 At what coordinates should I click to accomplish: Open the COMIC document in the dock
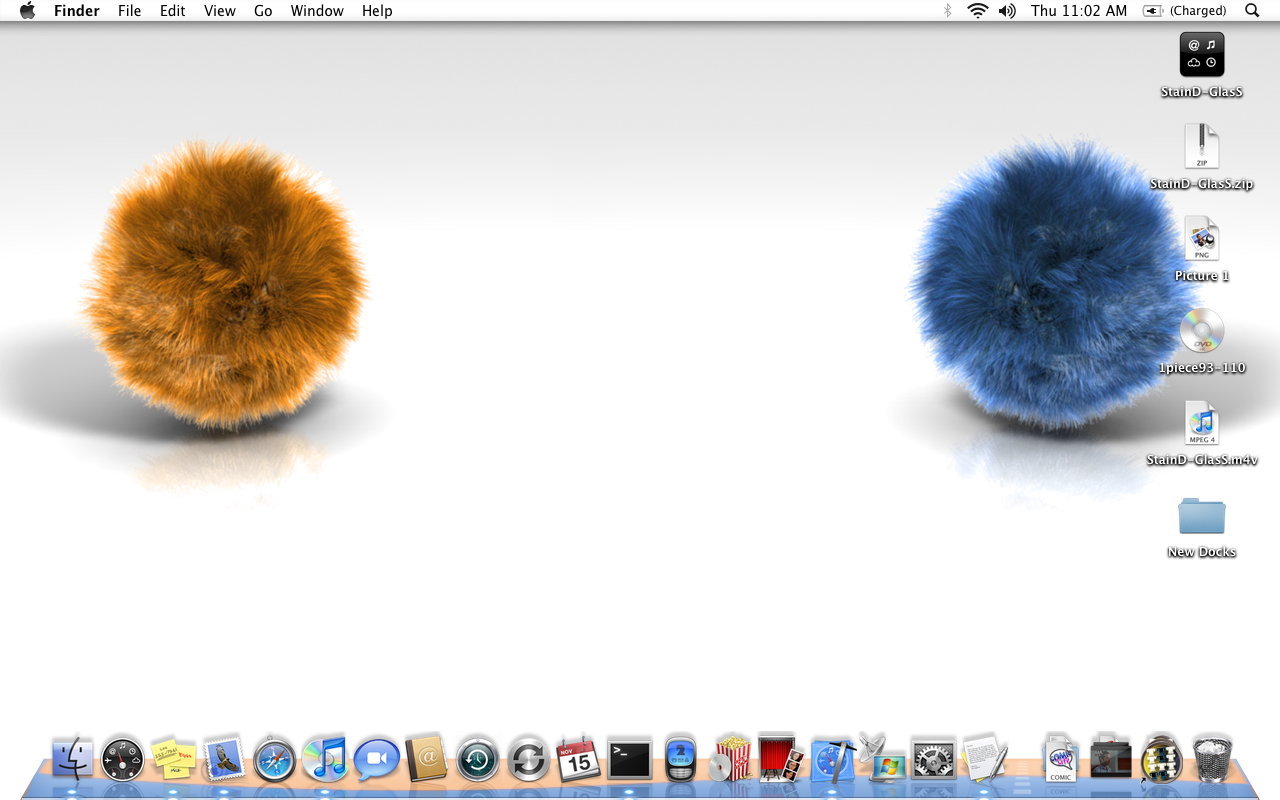click(1060, 759)
